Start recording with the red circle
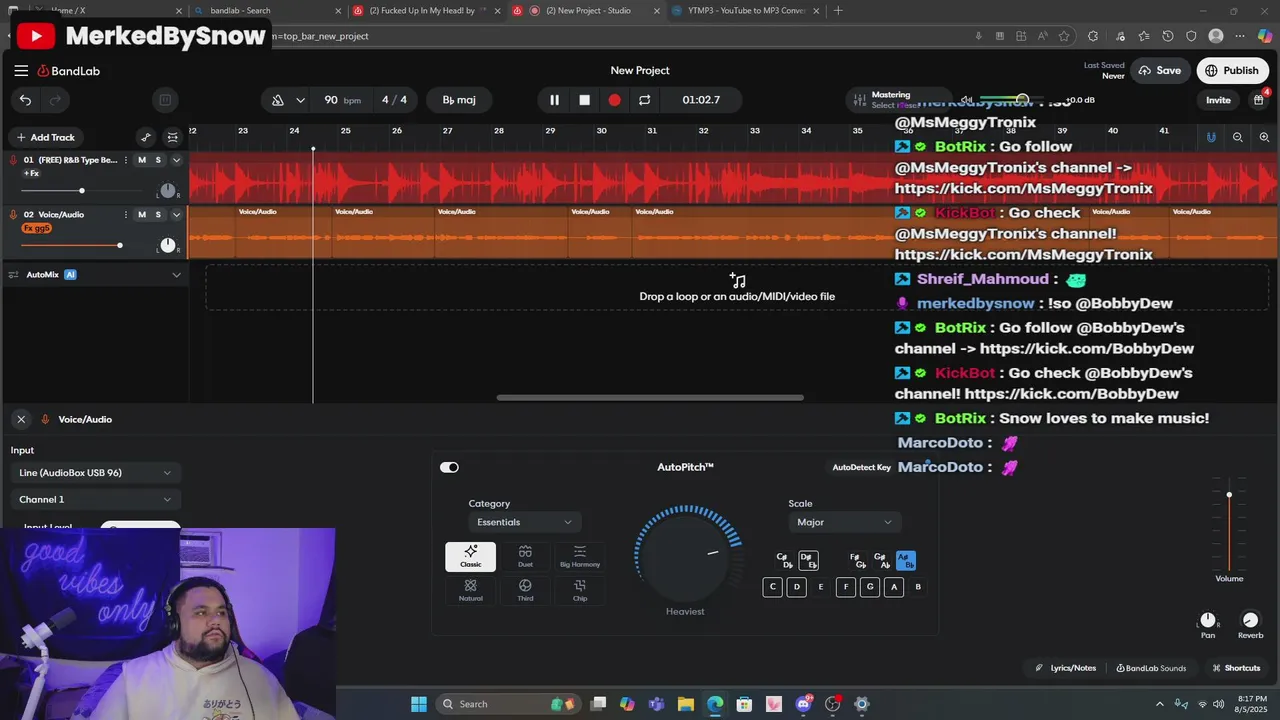The image size is (1280, 720). (x=614, y=100)
